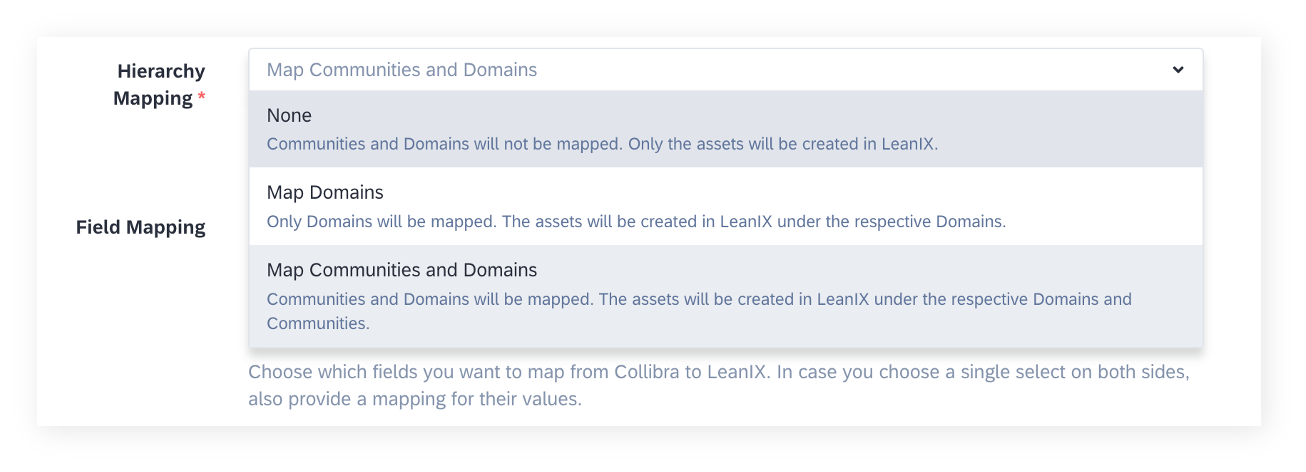
Task: Choose the Map Domains option
Action: click(x=725, y=206)
